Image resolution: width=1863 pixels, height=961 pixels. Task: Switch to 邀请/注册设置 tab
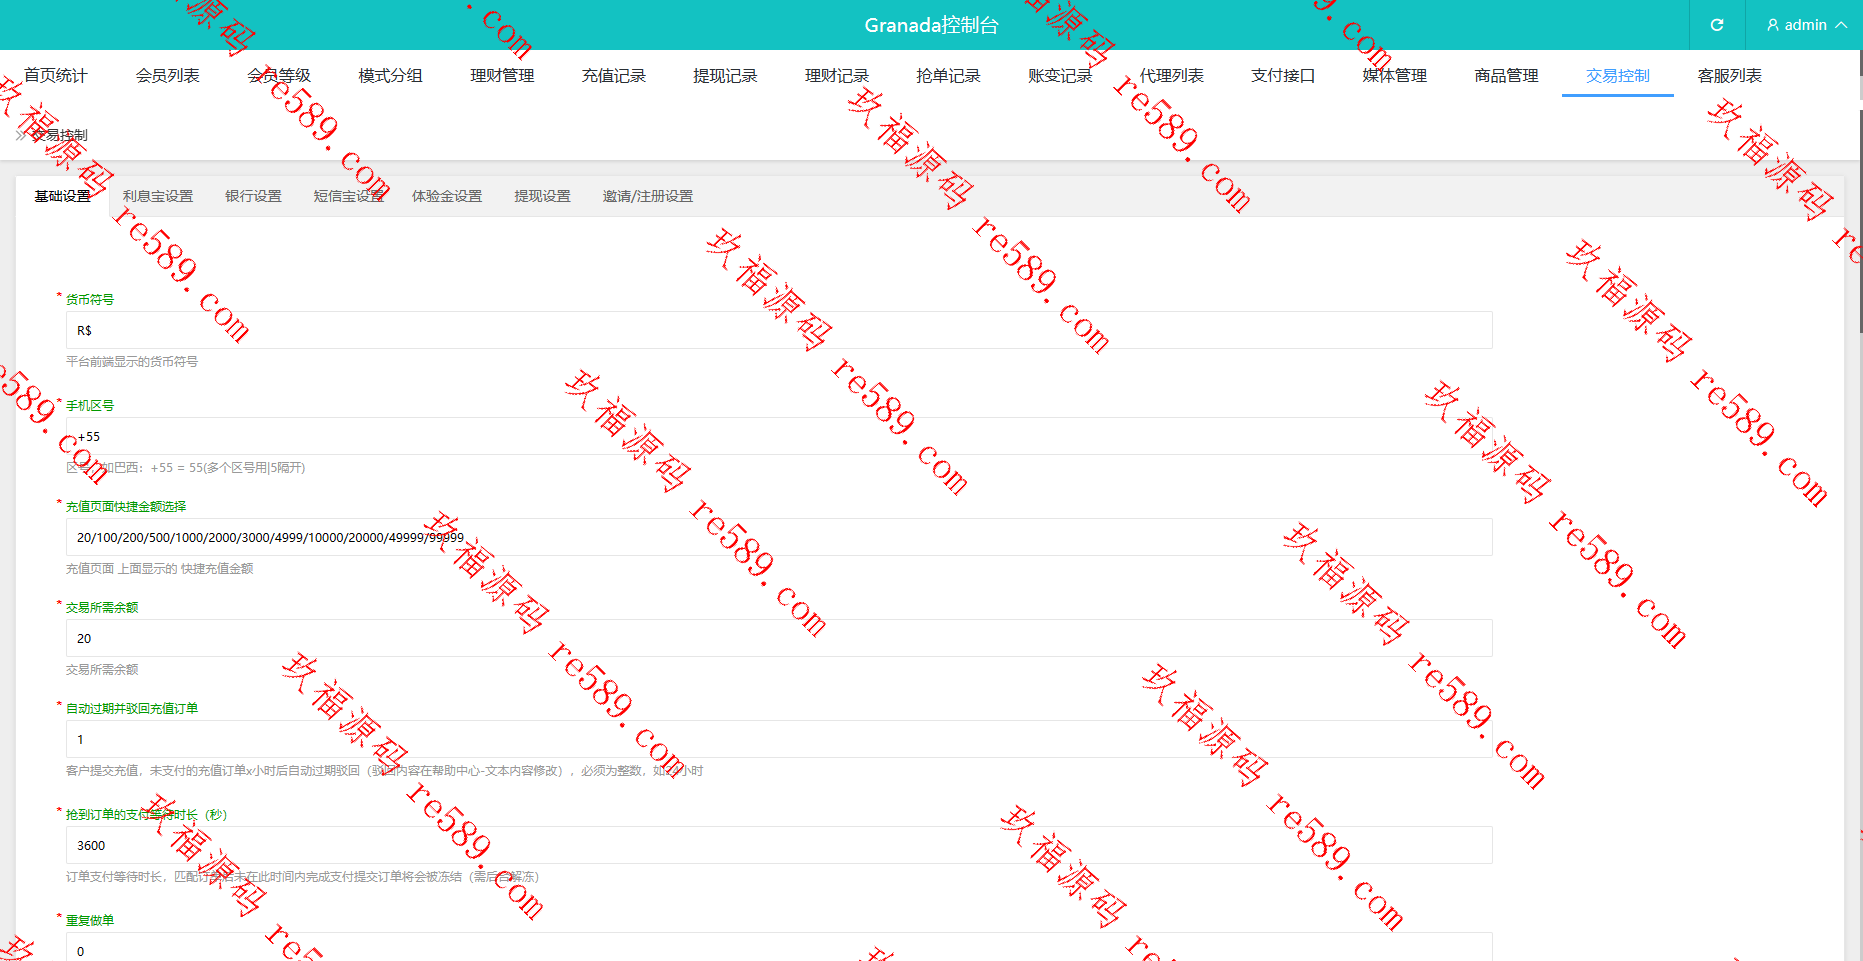647,196
